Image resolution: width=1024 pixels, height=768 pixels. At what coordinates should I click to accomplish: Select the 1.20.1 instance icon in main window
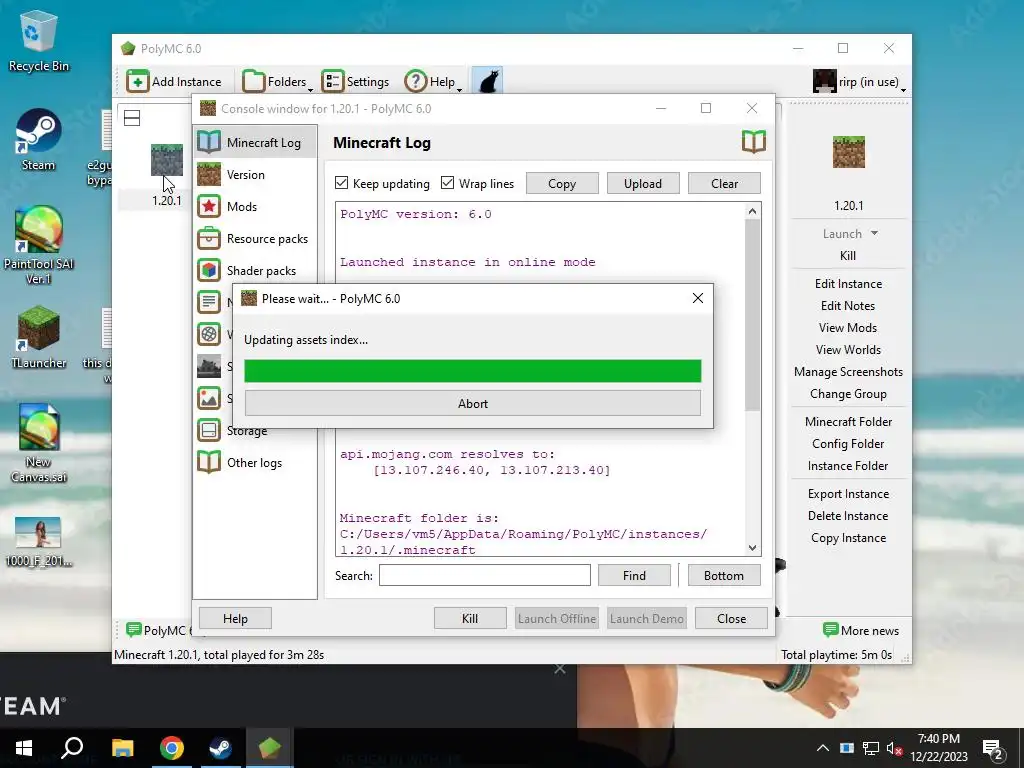167,161
